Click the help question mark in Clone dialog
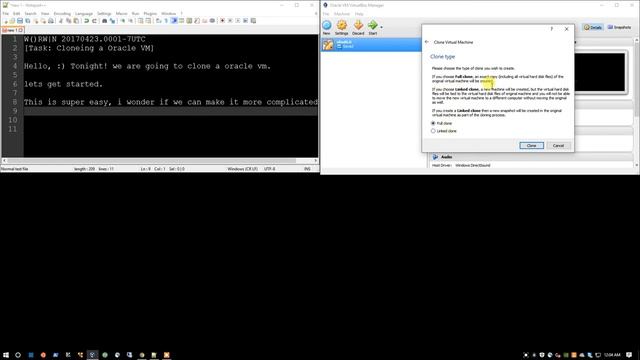The height and width of the screenshot is (360, 640). (551, 29)
